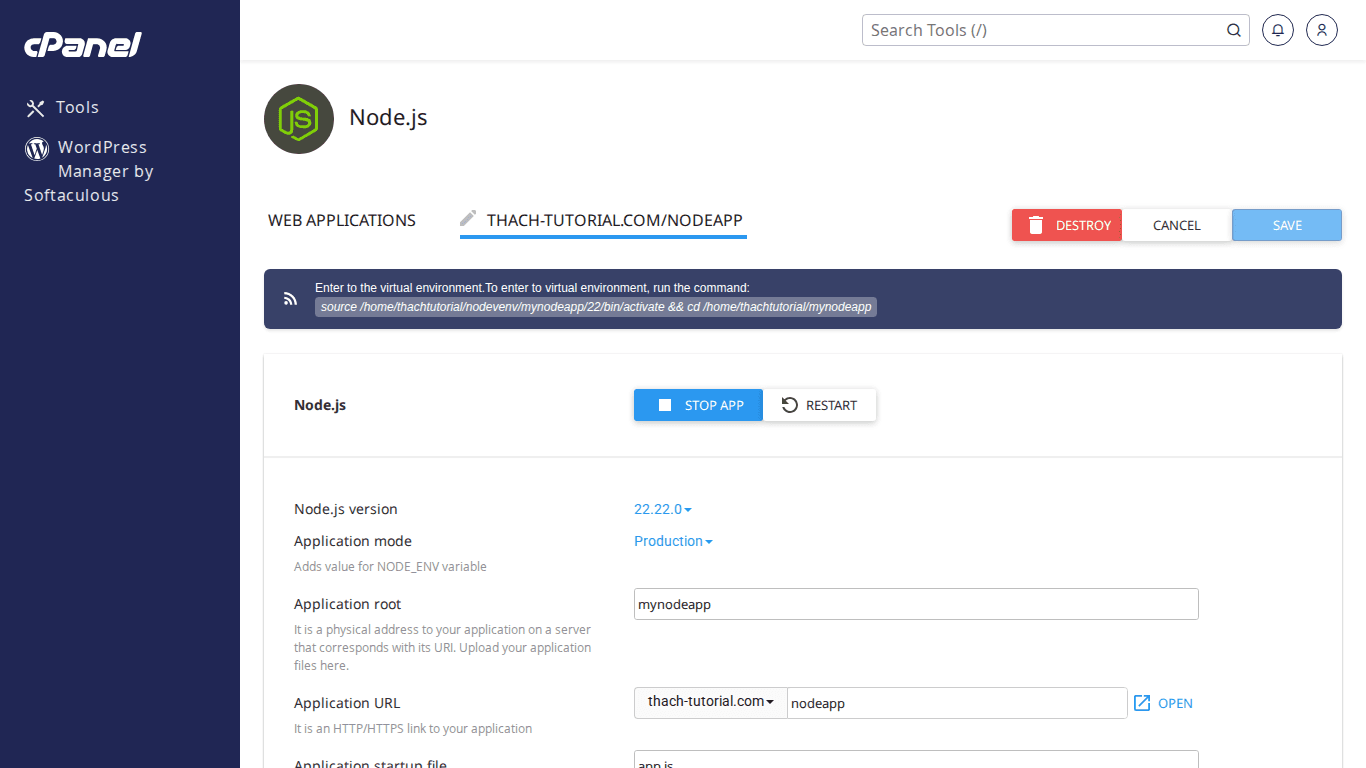1366x768 pixels.
Task: Click the DESTROY button
Action: 1066,225
